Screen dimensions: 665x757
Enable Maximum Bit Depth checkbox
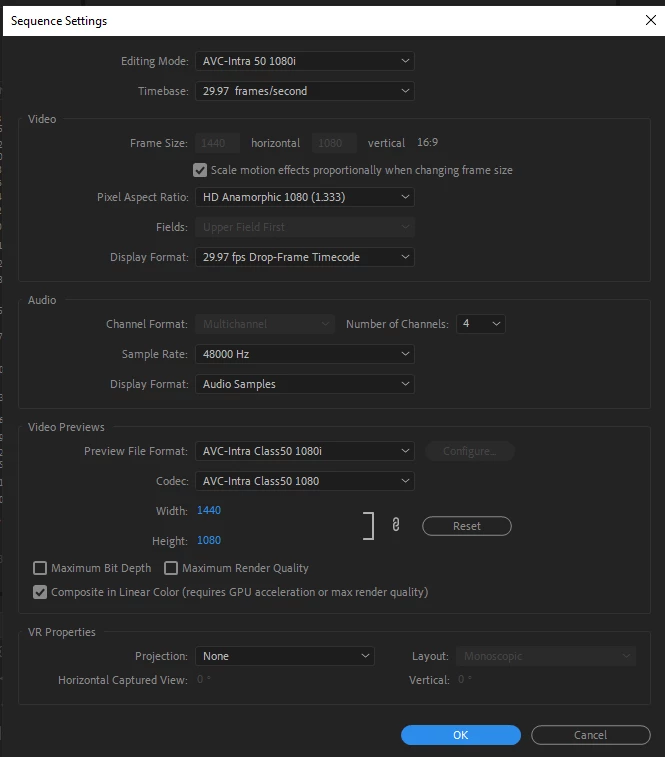40,568
